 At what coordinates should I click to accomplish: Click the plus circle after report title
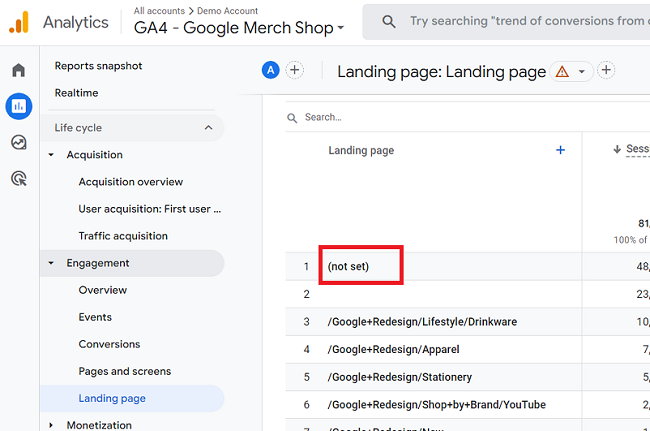[606, 70]
